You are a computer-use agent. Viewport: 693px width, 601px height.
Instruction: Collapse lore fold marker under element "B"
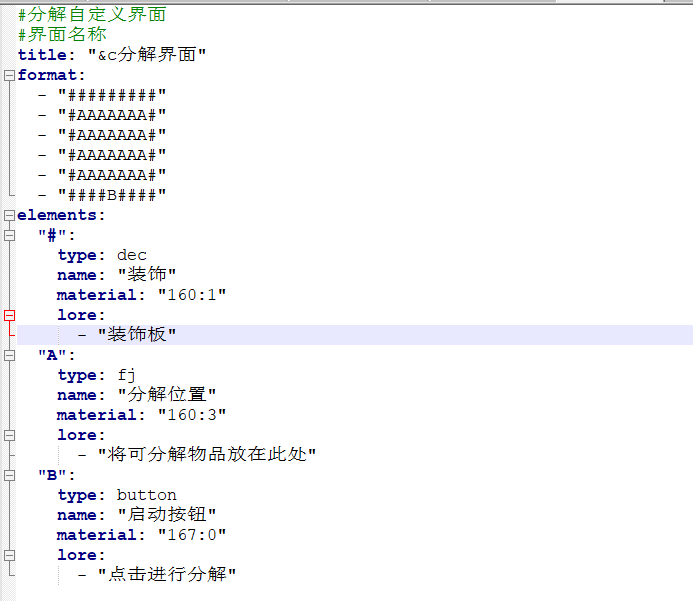[9, 555]
